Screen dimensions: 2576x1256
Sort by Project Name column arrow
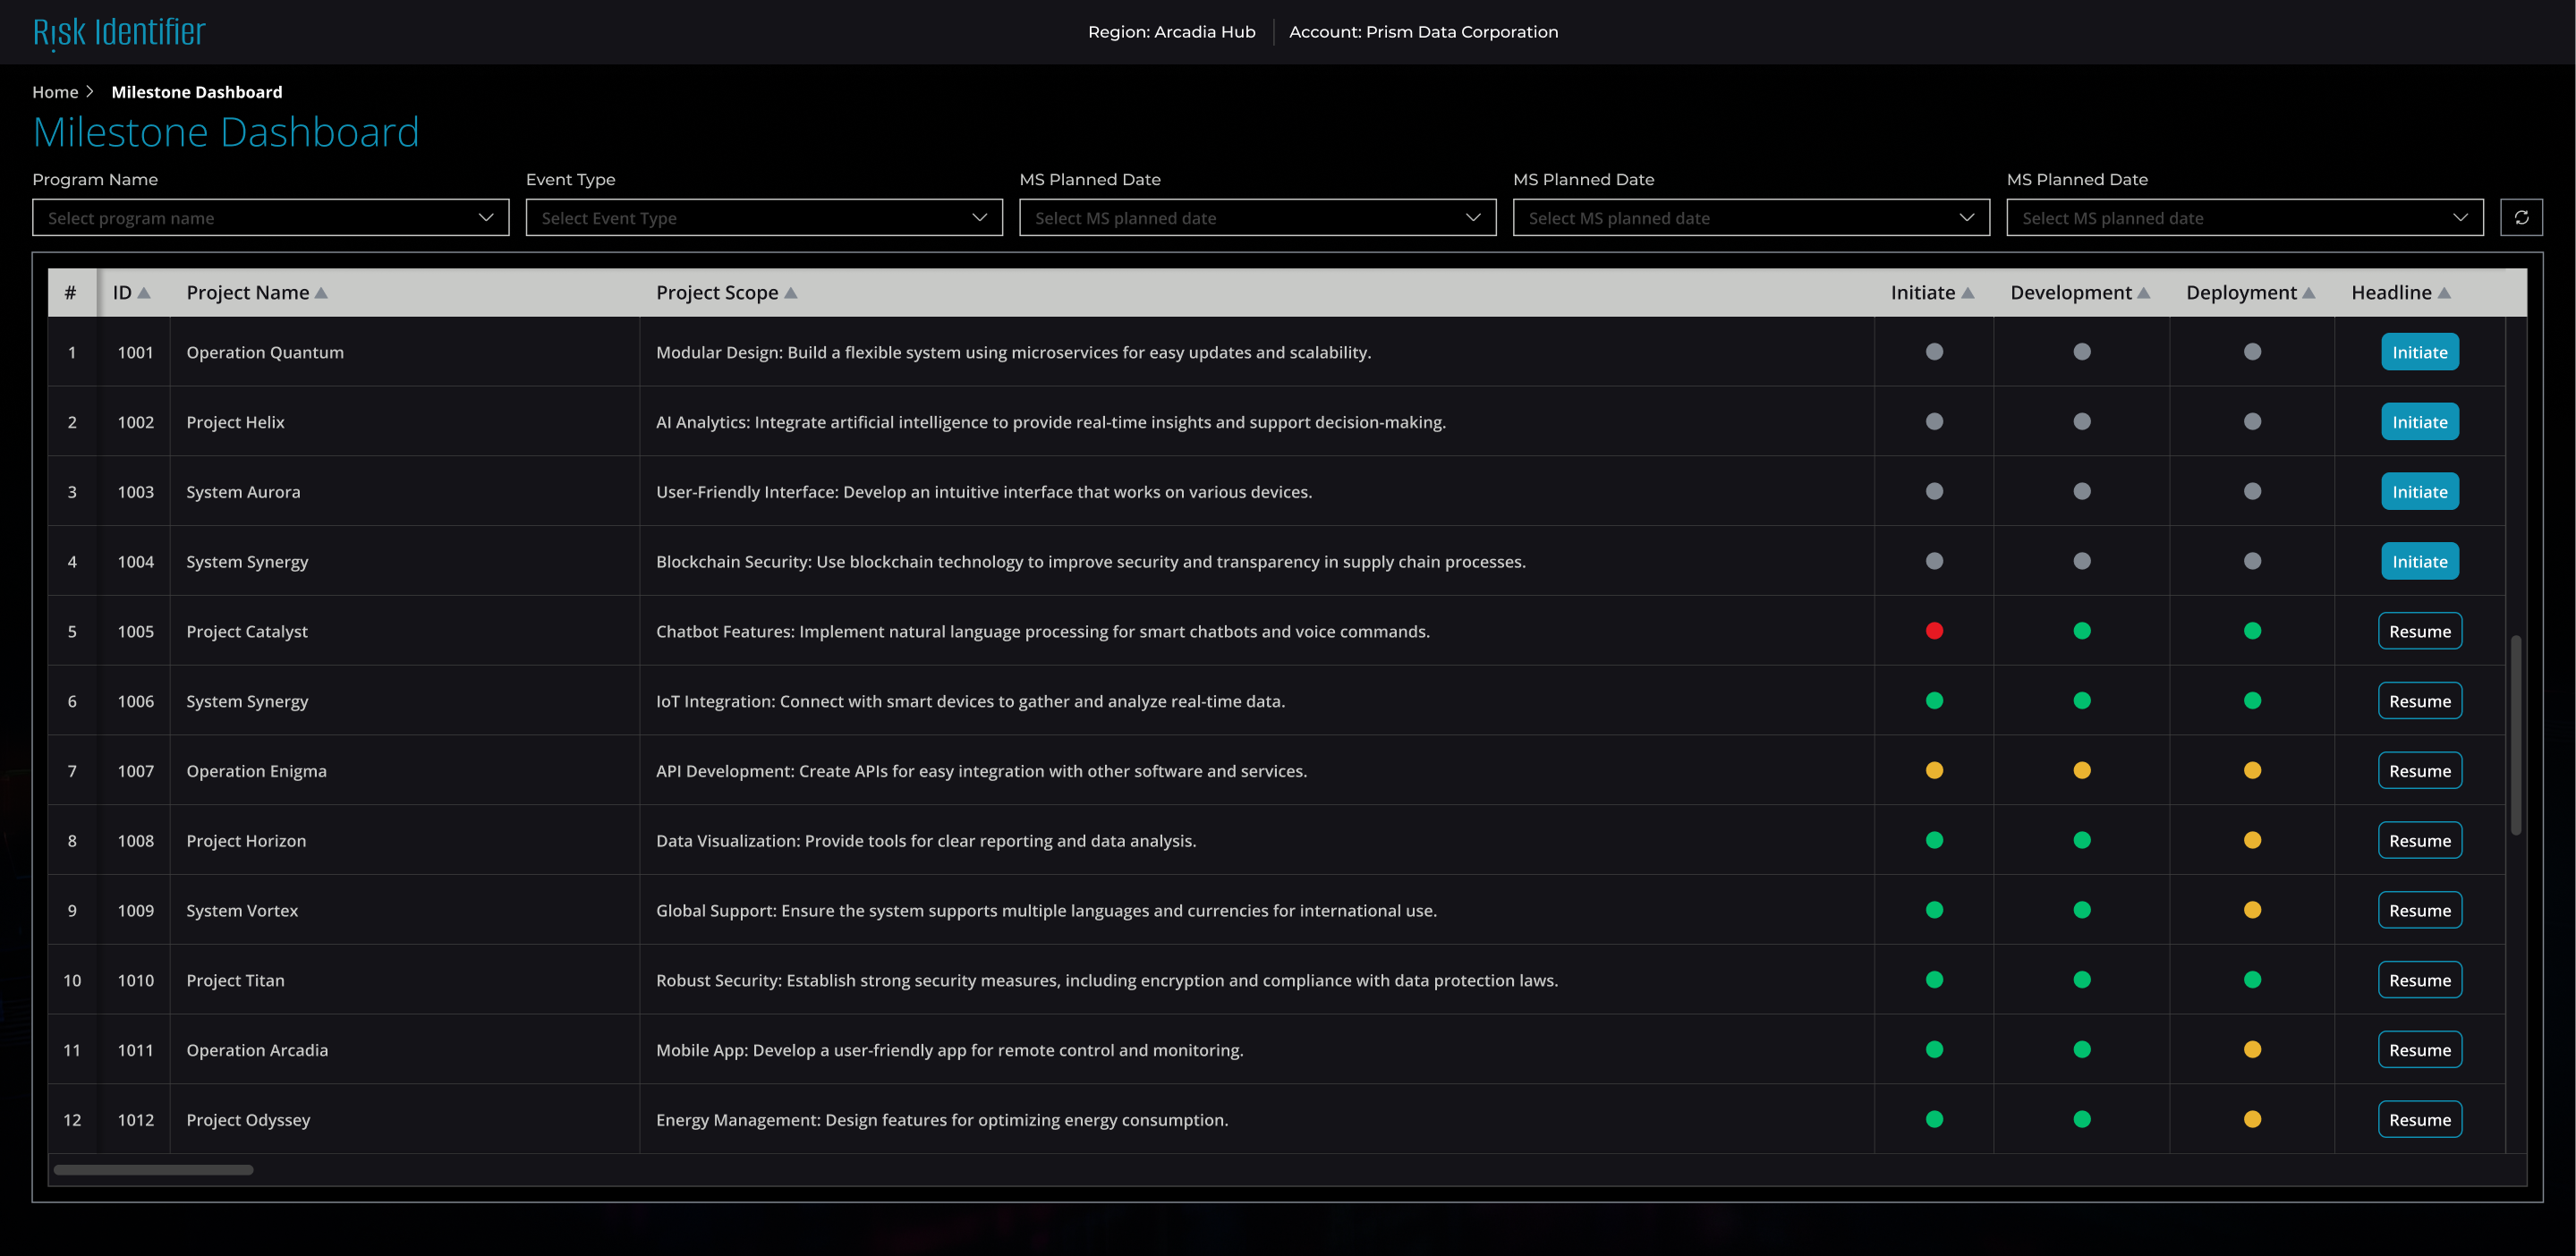click(321, 293)
